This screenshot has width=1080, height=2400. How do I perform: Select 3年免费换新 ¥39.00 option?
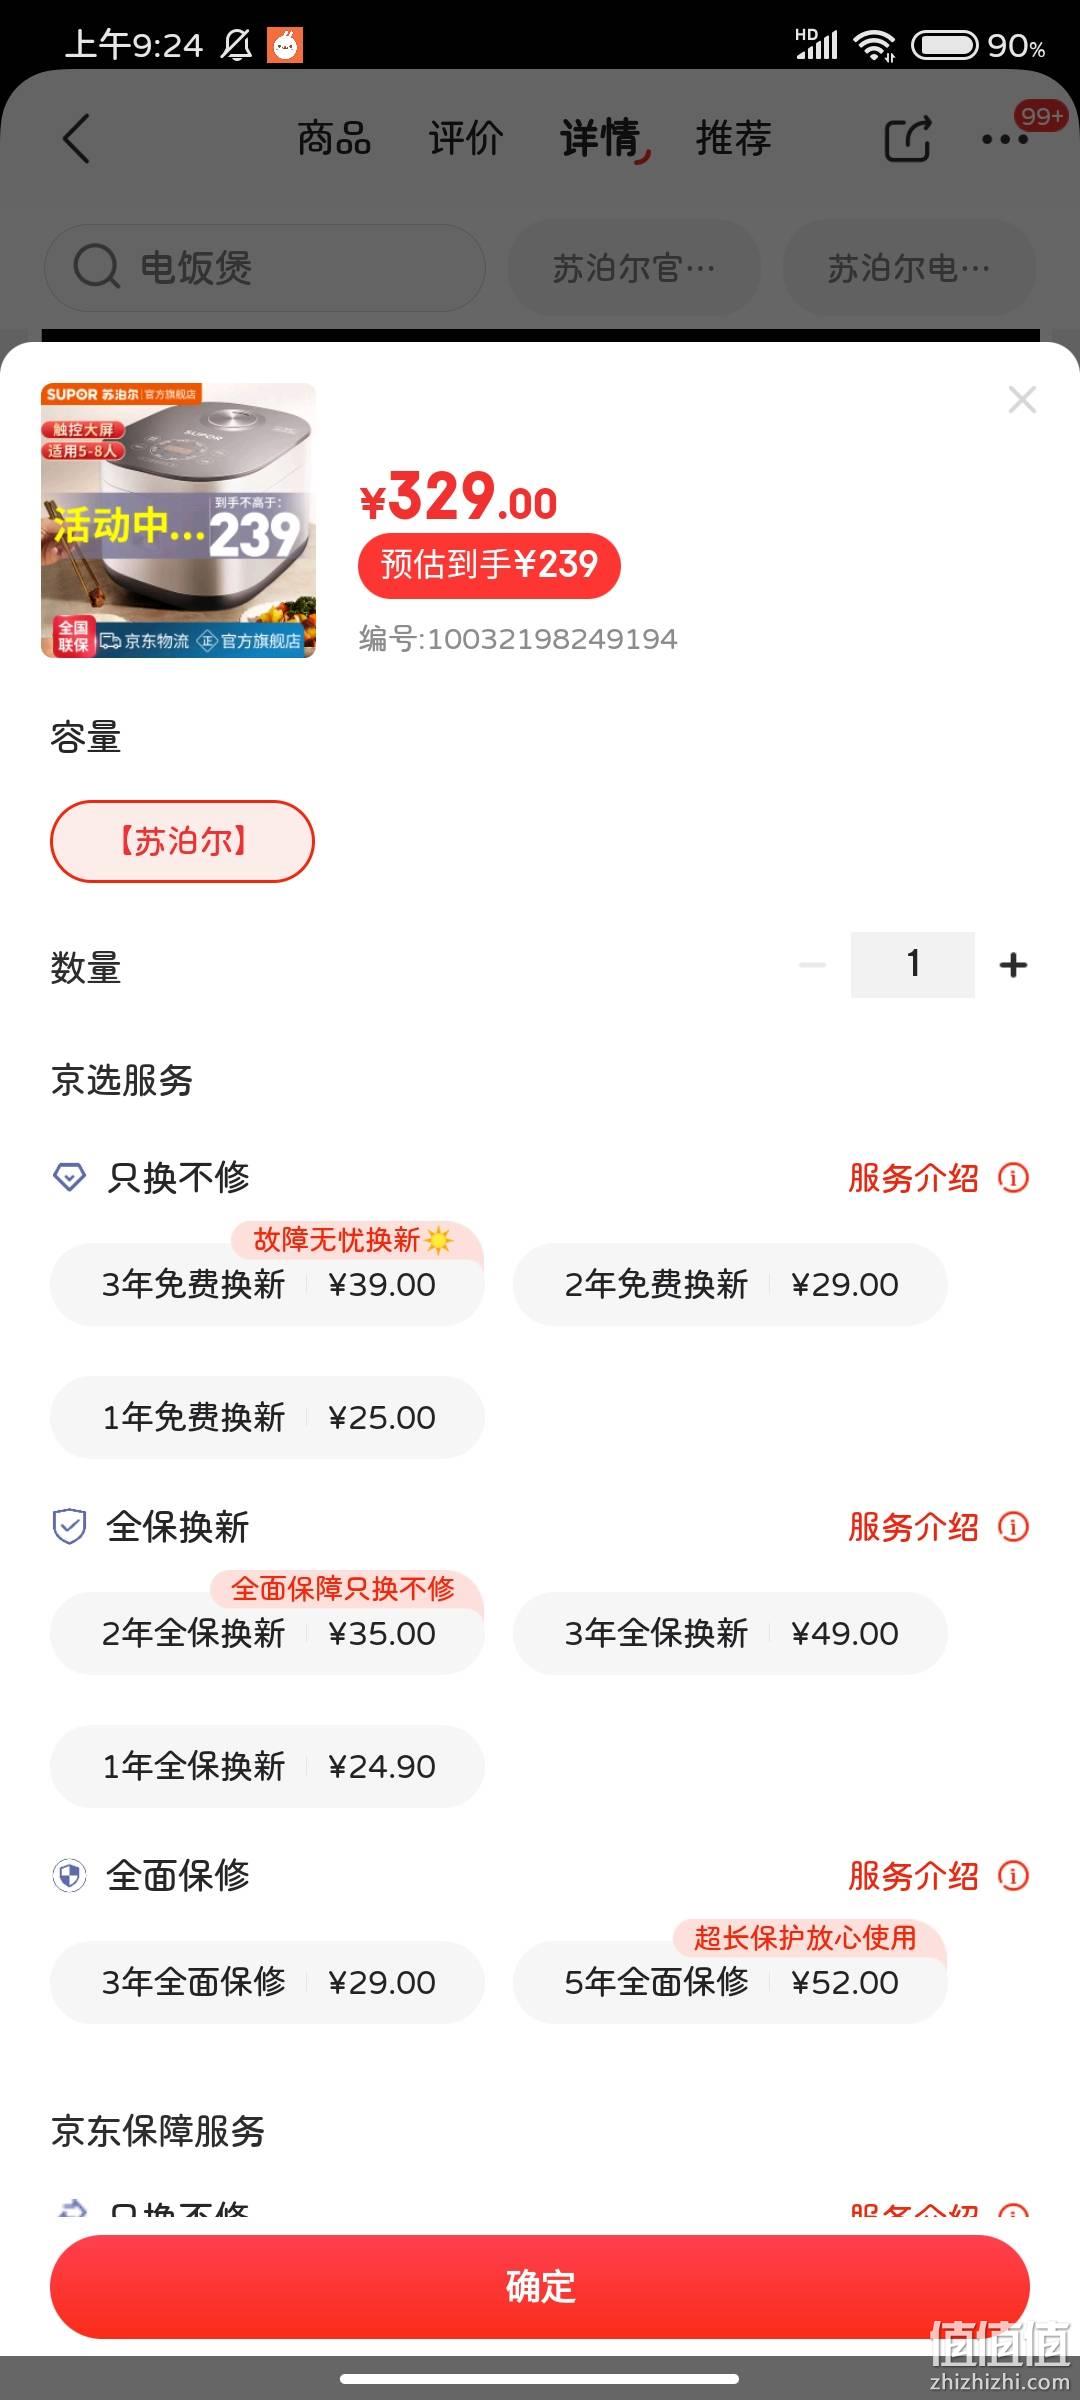click(x=267, y=1284)
